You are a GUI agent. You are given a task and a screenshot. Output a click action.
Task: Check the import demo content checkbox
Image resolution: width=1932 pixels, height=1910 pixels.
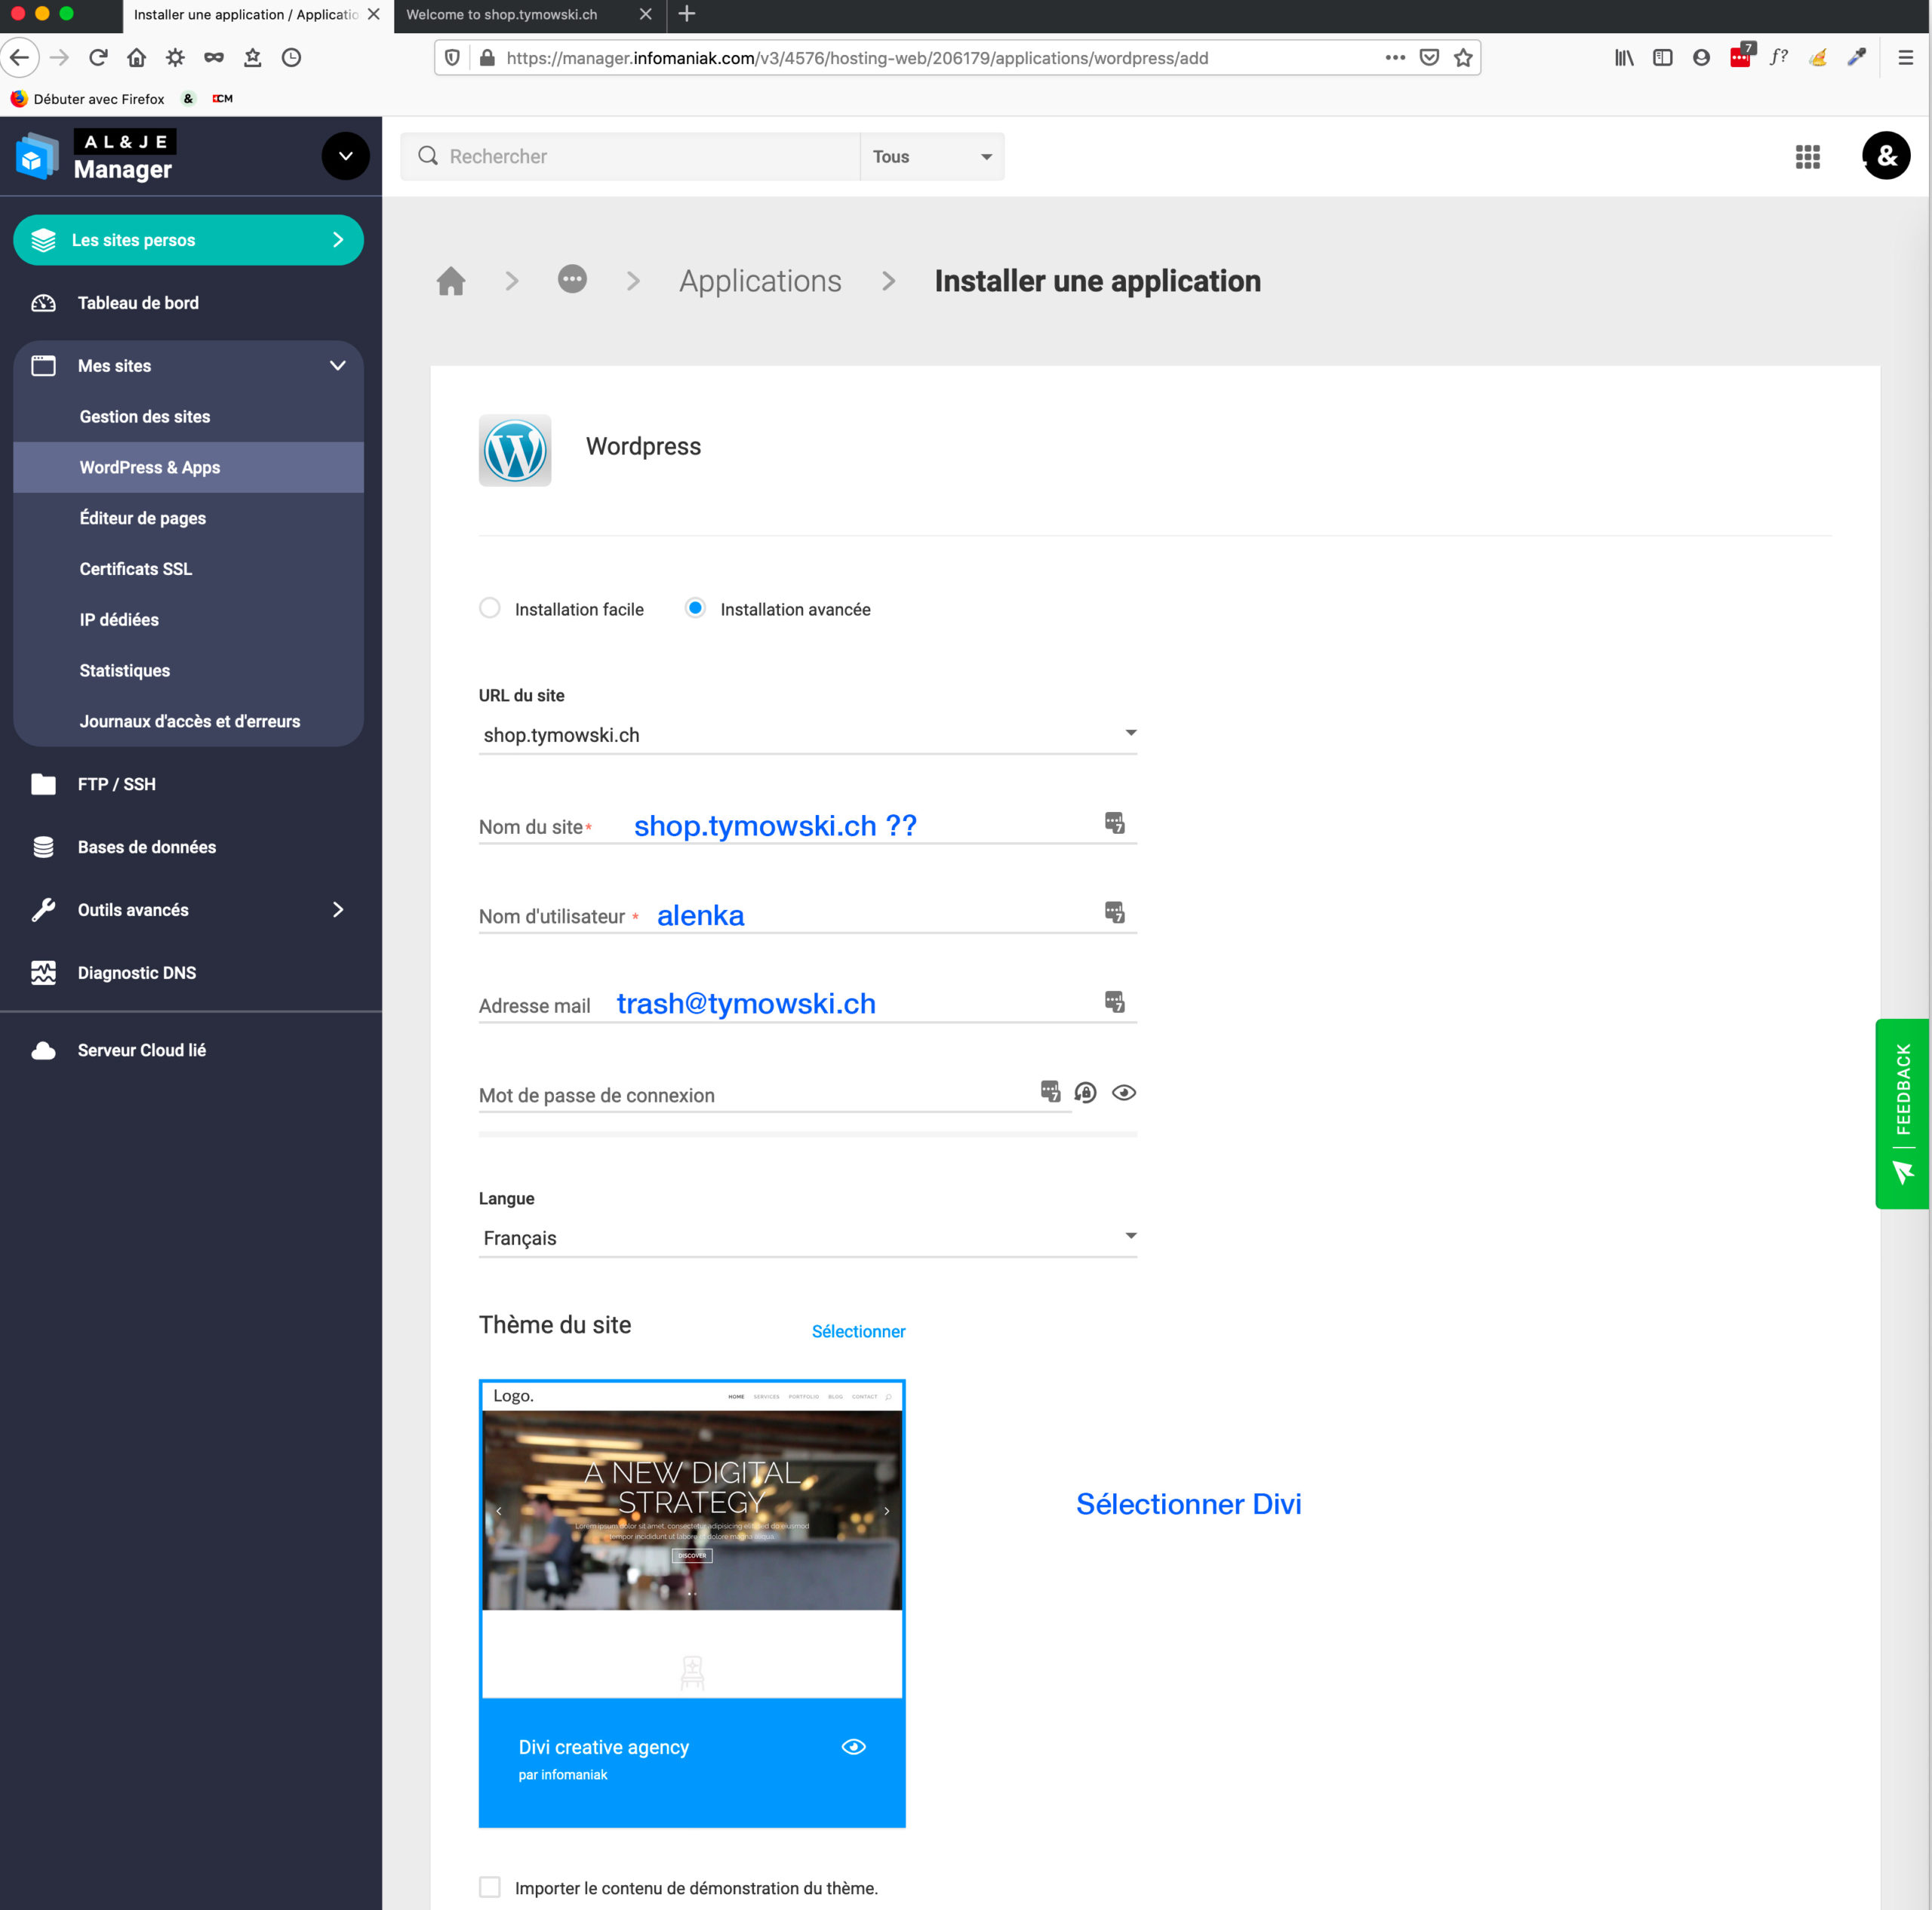(490, 1887)
